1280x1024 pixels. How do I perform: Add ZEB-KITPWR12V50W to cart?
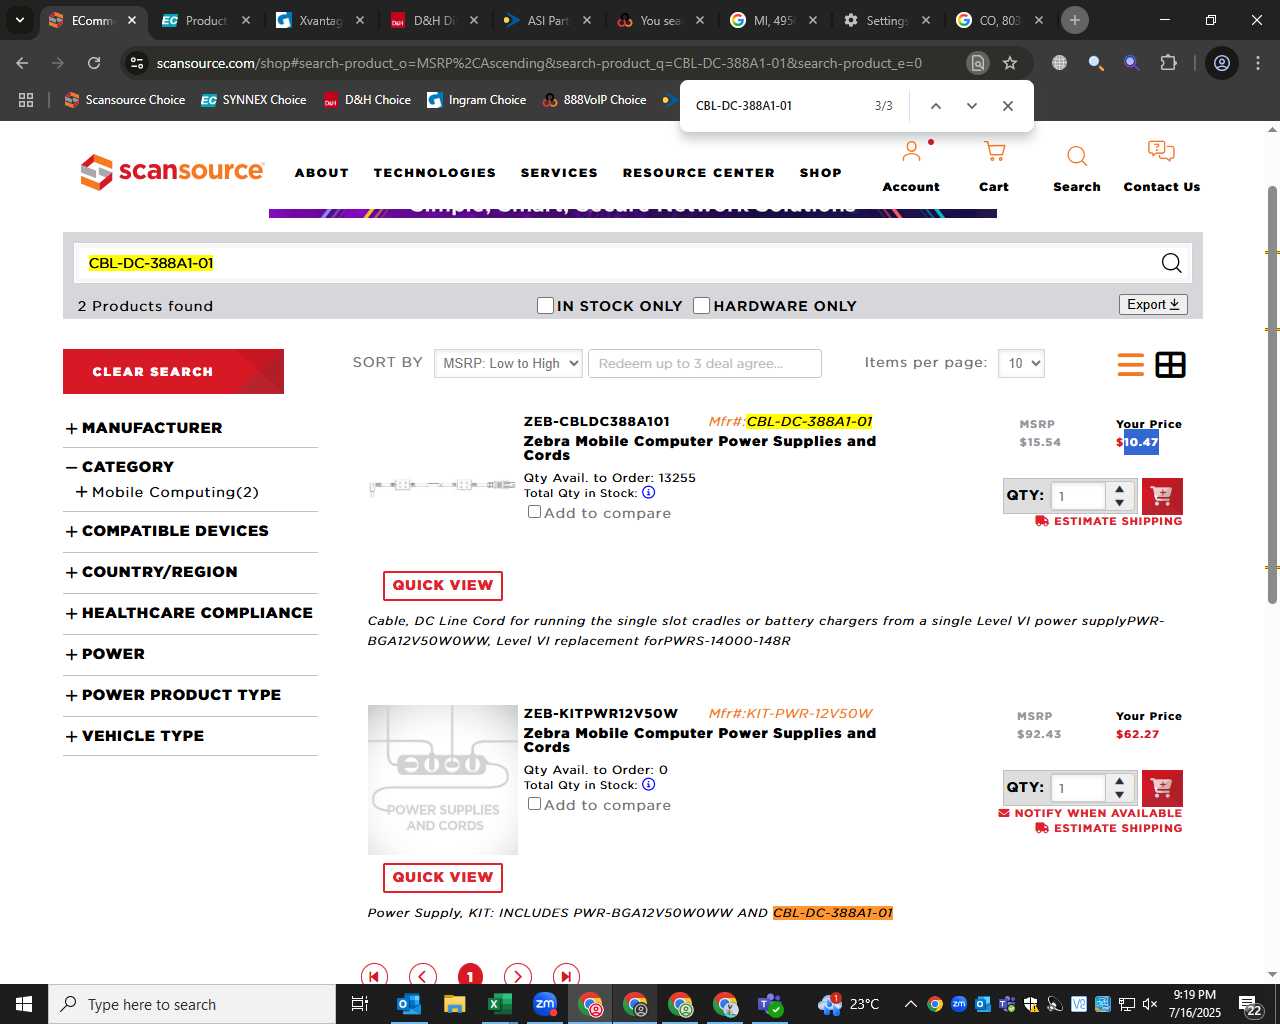[1161, 788]
